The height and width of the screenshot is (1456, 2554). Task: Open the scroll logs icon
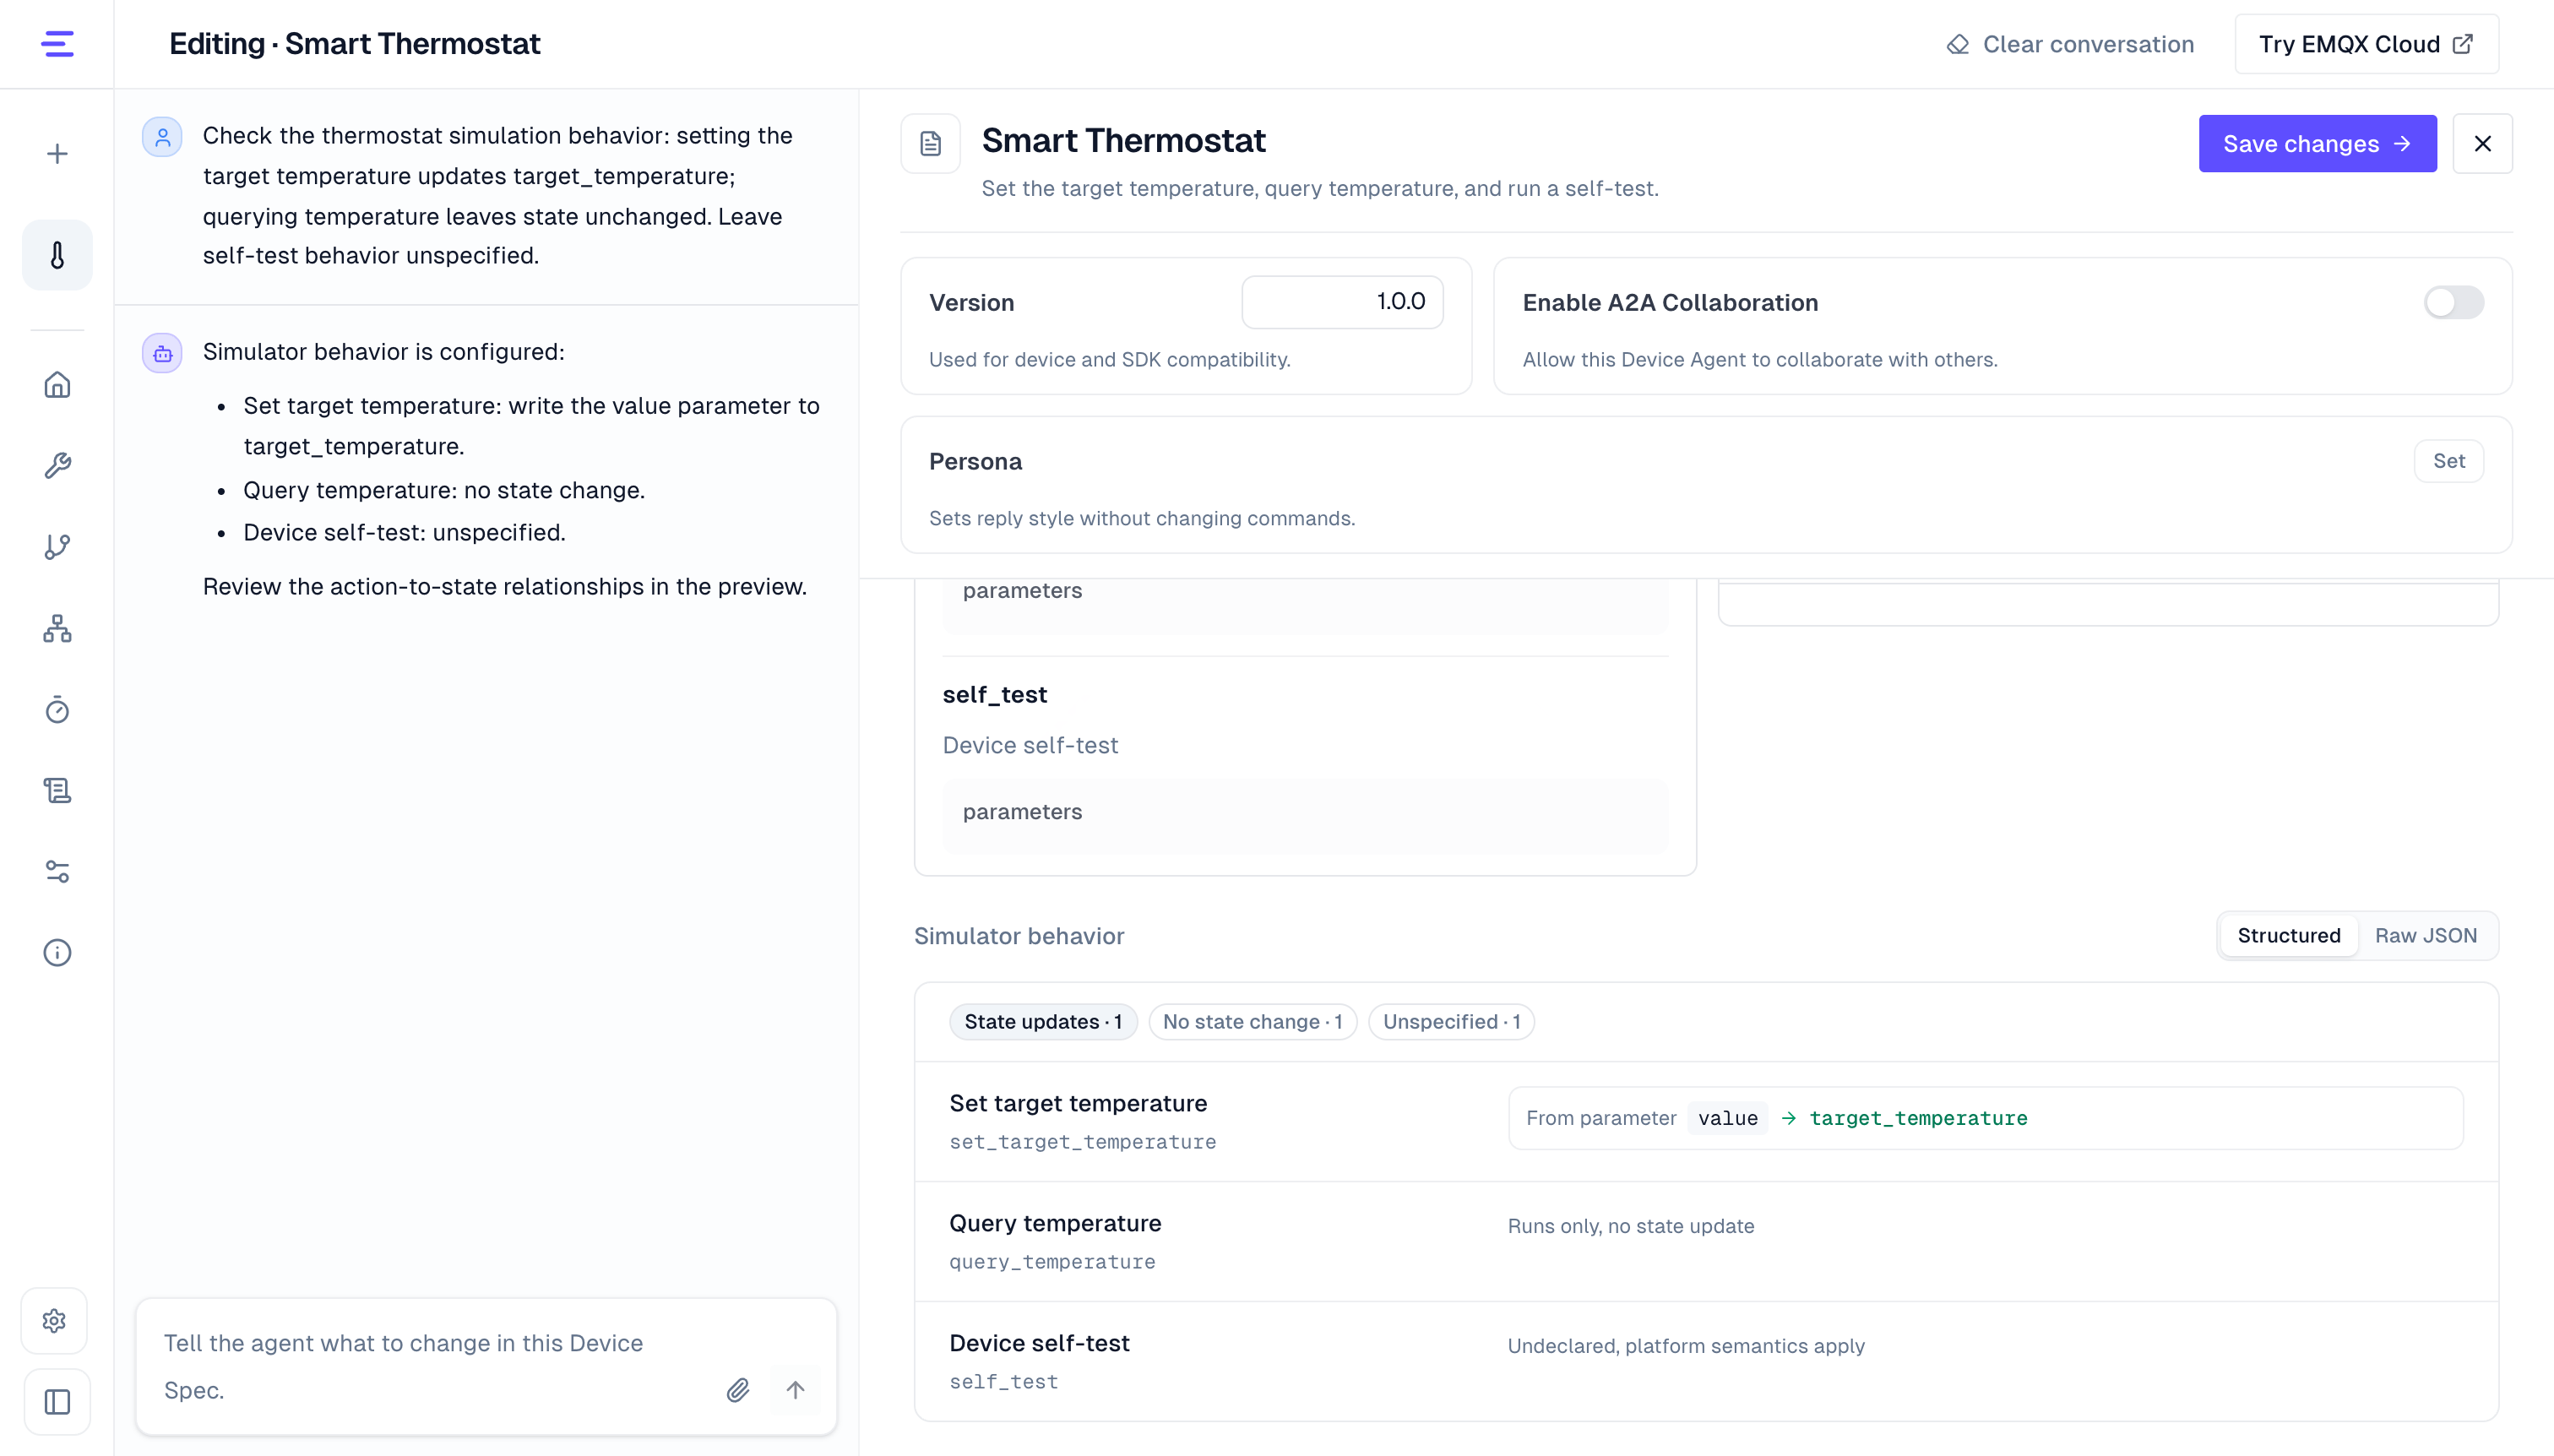(x=57, y=790)
